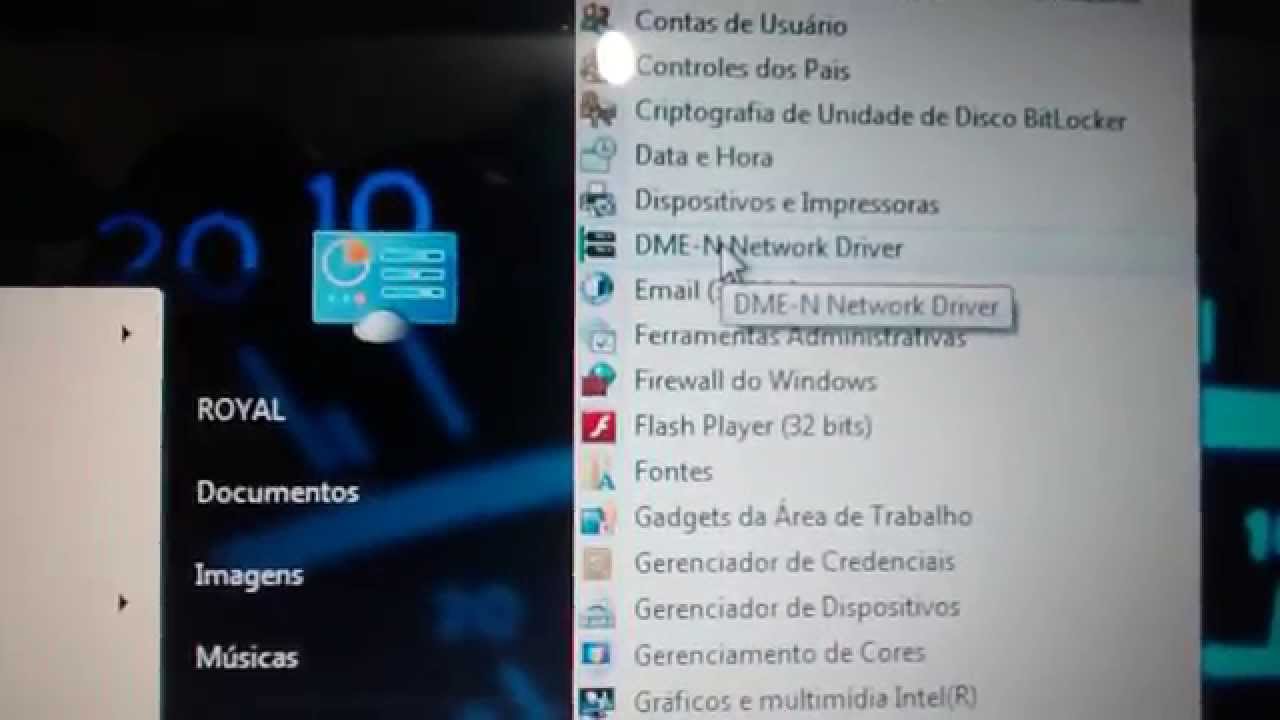The image size is (1280, 720).
Task: Click the Control Panel picture in Start menu
Action: coord(385,285)
